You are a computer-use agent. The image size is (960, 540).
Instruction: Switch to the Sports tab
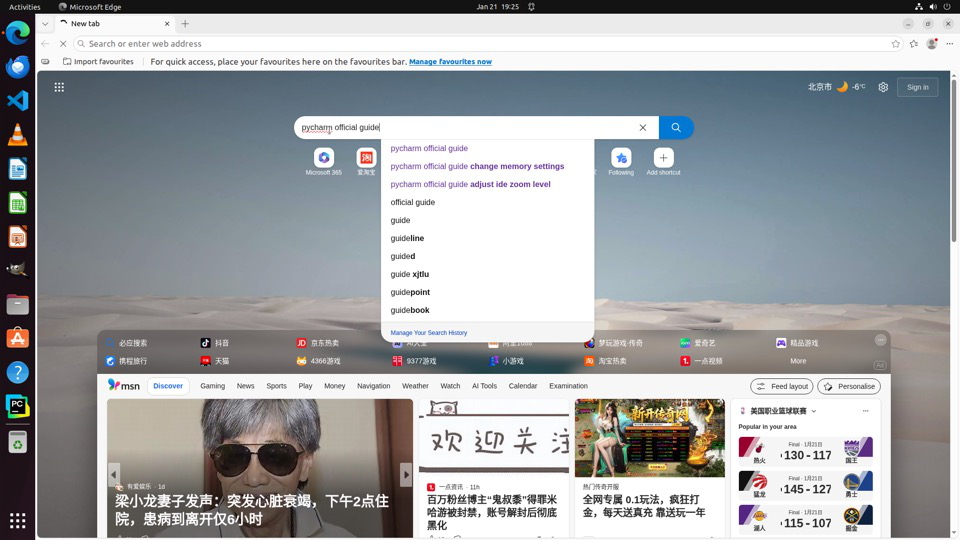pos(276,386)
